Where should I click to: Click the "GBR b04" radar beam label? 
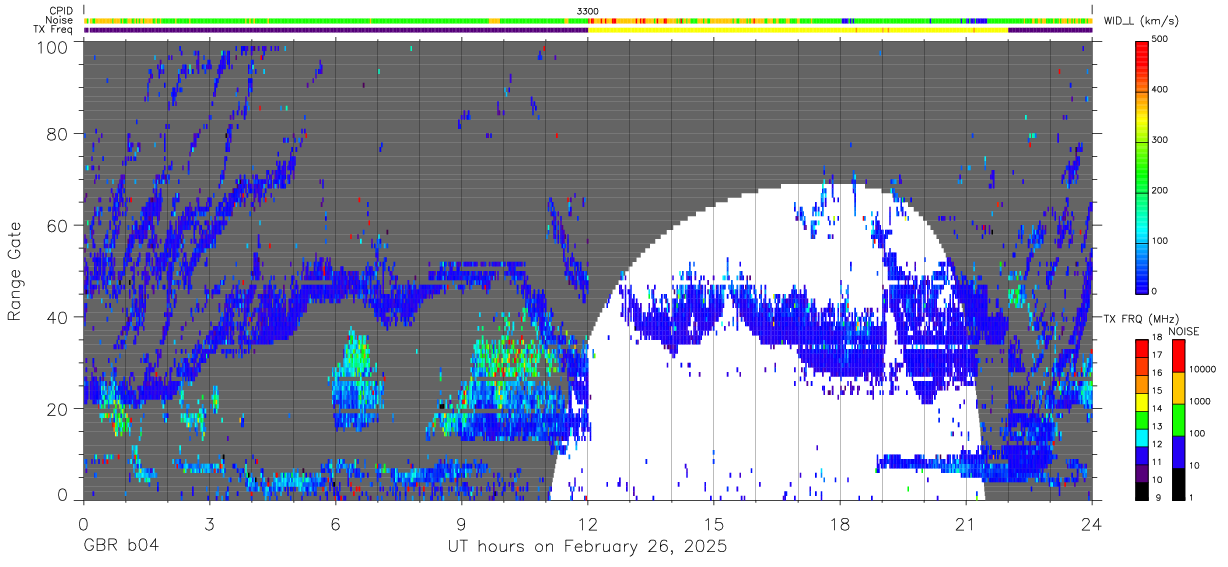pyautogui.click(x=120, y=547)
